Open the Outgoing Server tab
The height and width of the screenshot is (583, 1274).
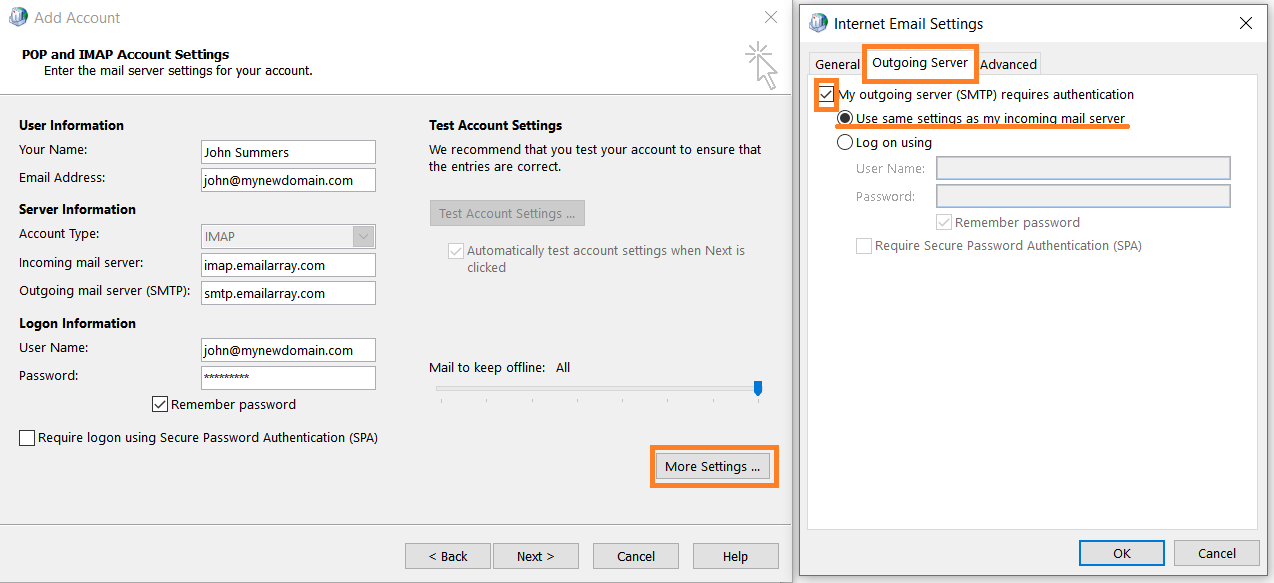pyautogui.click(x=920, y=63)
